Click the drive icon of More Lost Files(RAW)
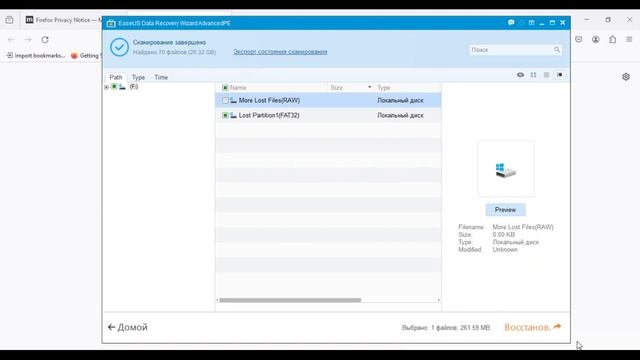640x360 pixels. (x=233, y=100)
